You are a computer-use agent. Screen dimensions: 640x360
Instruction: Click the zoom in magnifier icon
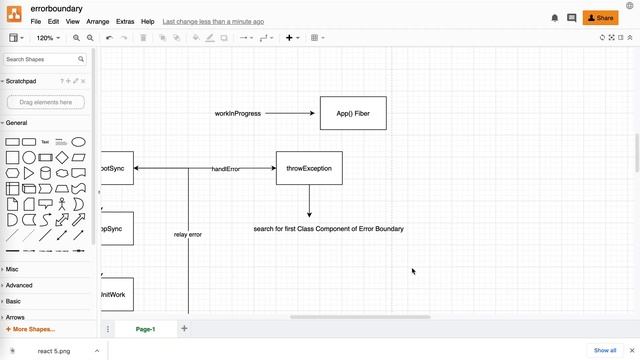76,38
